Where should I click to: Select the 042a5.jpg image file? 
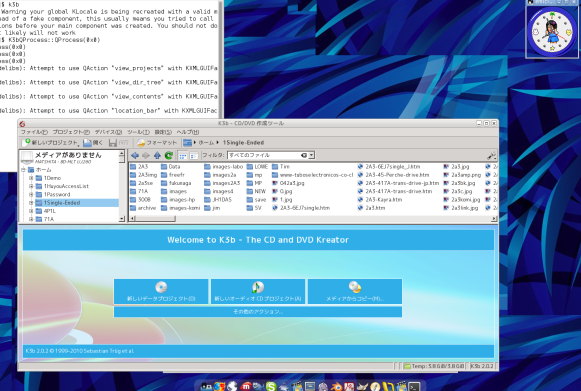coord(288,183)
